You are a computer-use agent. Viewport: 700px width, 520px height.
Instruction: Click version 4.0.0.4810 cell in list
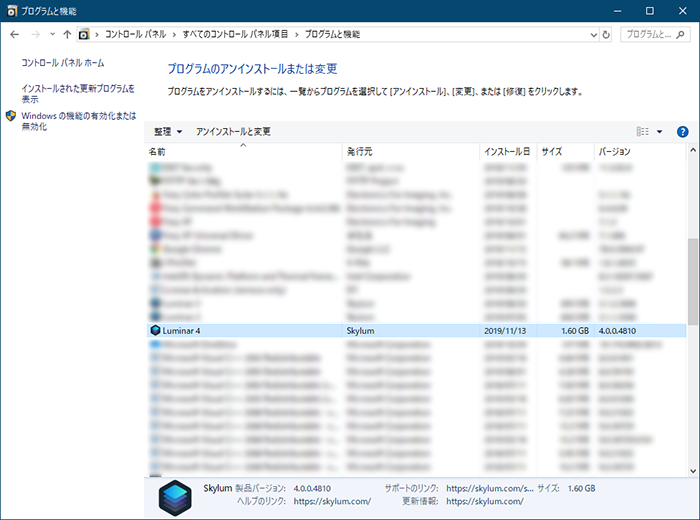tap(617, 331)
